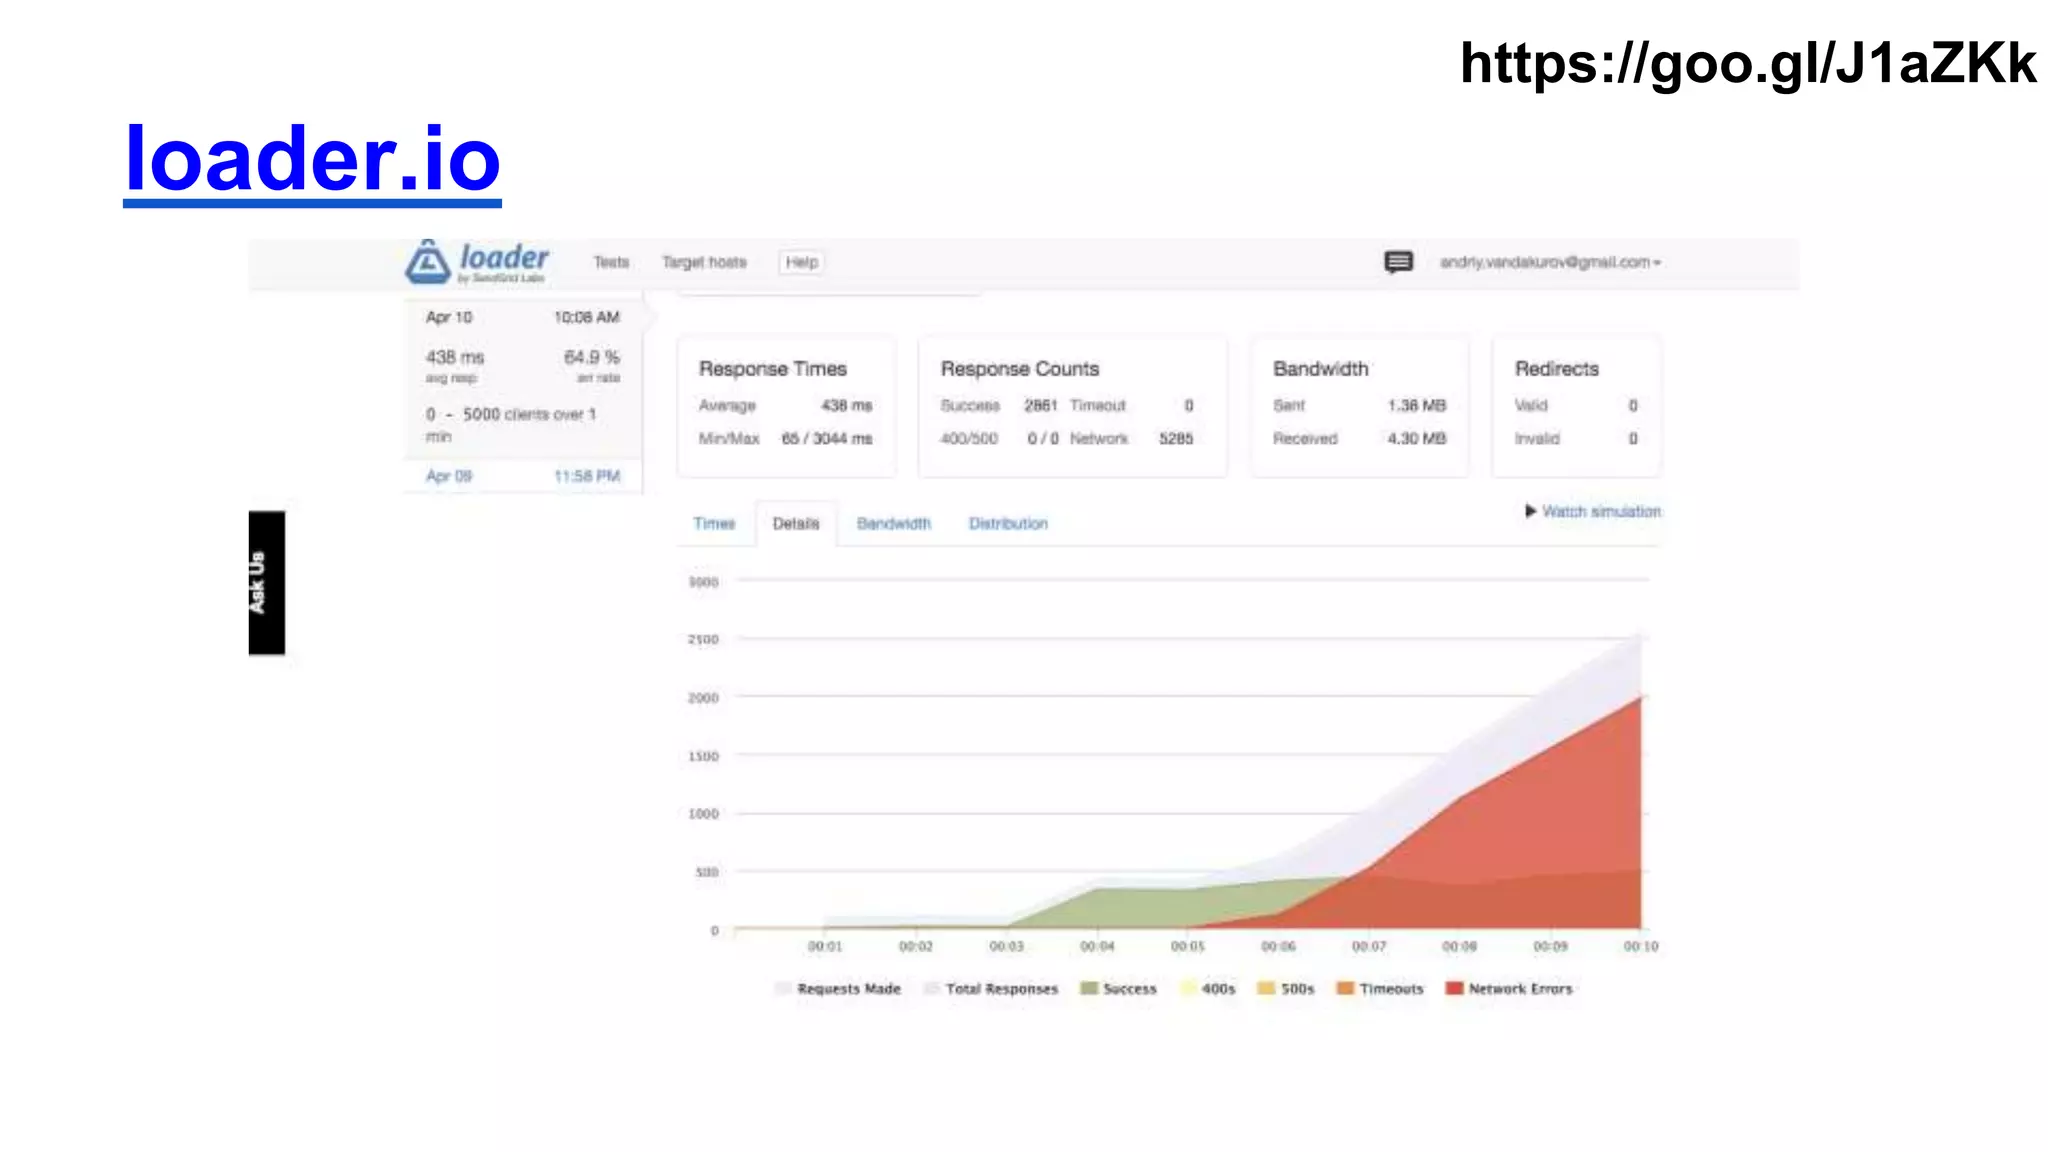Click the loader logo icon

[427, 262]
